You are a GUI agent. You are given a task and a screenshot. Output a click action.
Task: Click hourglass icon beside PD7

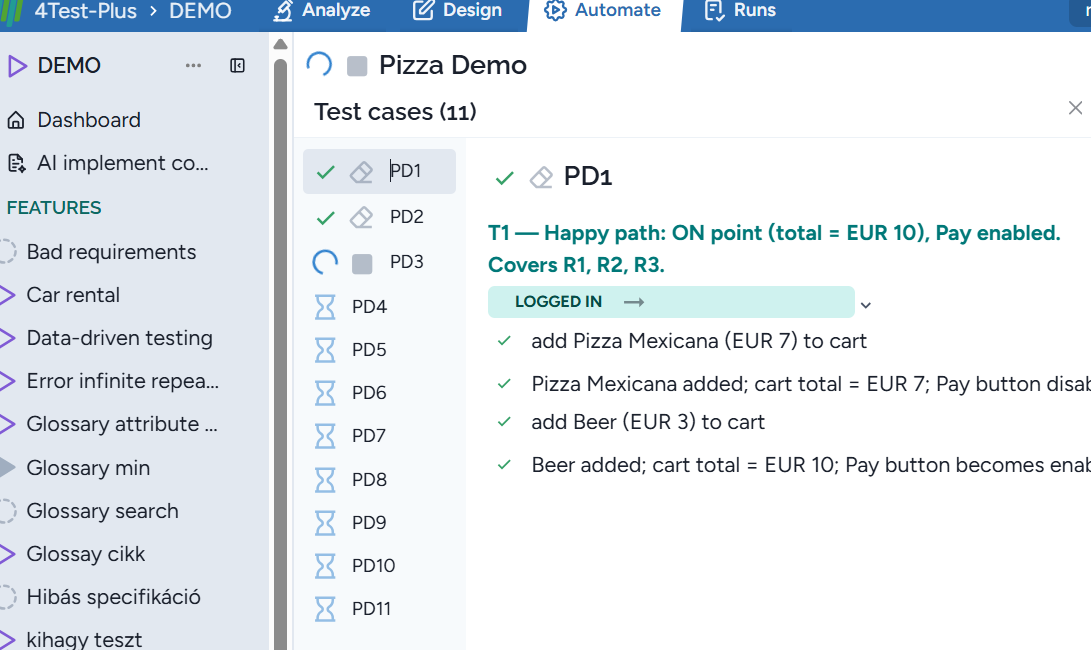[x=325, y=436]
